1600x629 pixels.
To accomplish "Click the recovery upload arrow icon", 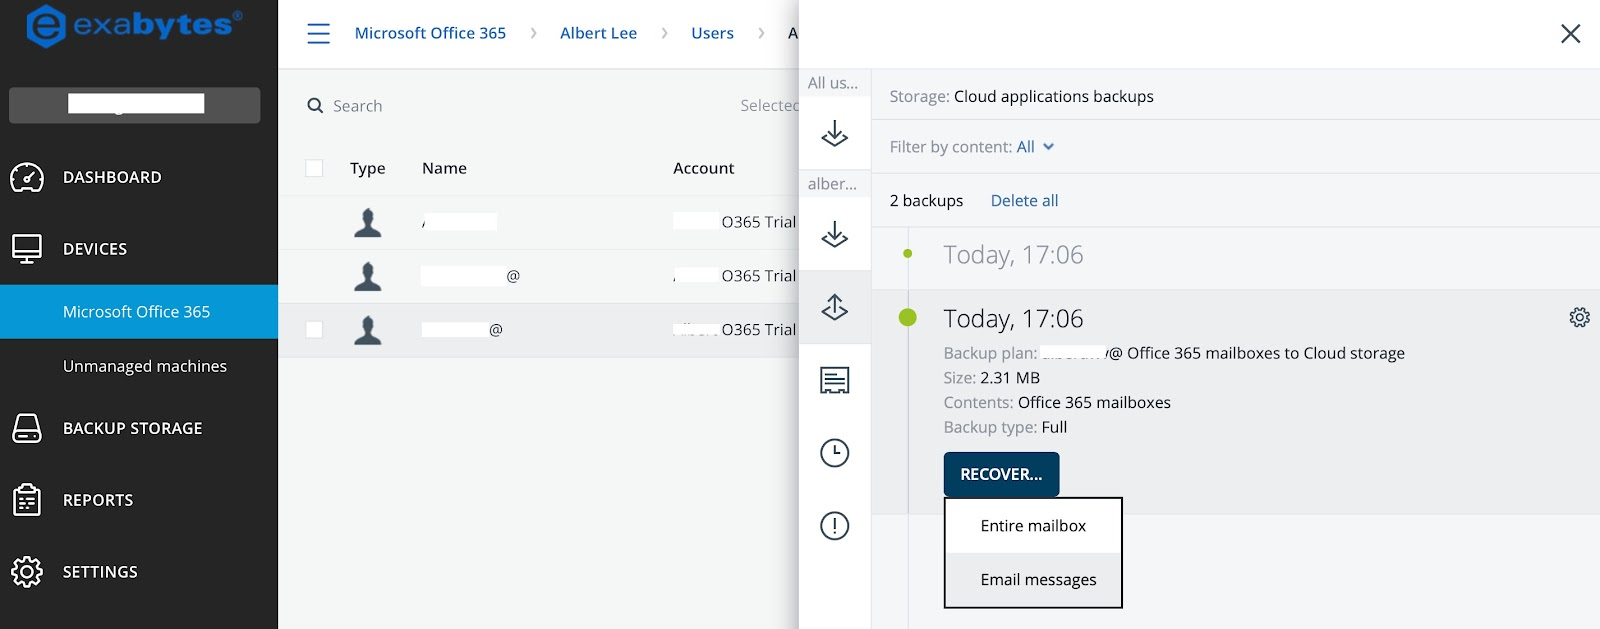I will pyautogui.click(x=835, y=307).
